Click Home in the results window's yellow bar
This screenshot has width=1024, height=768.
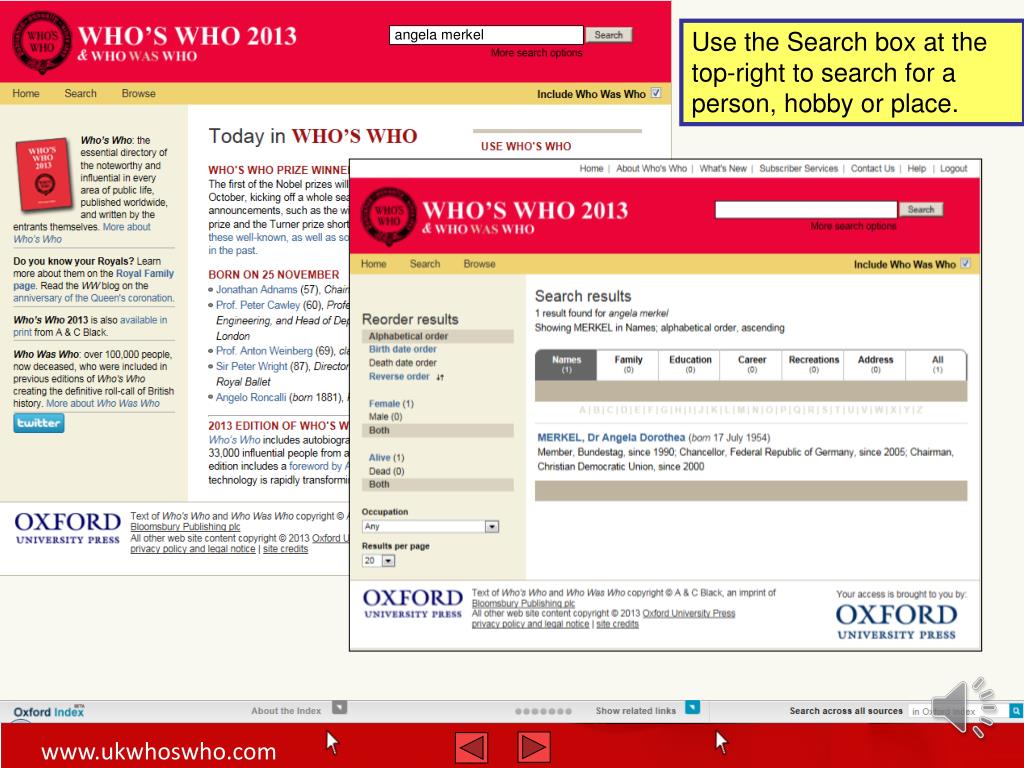tap(374, 264)
